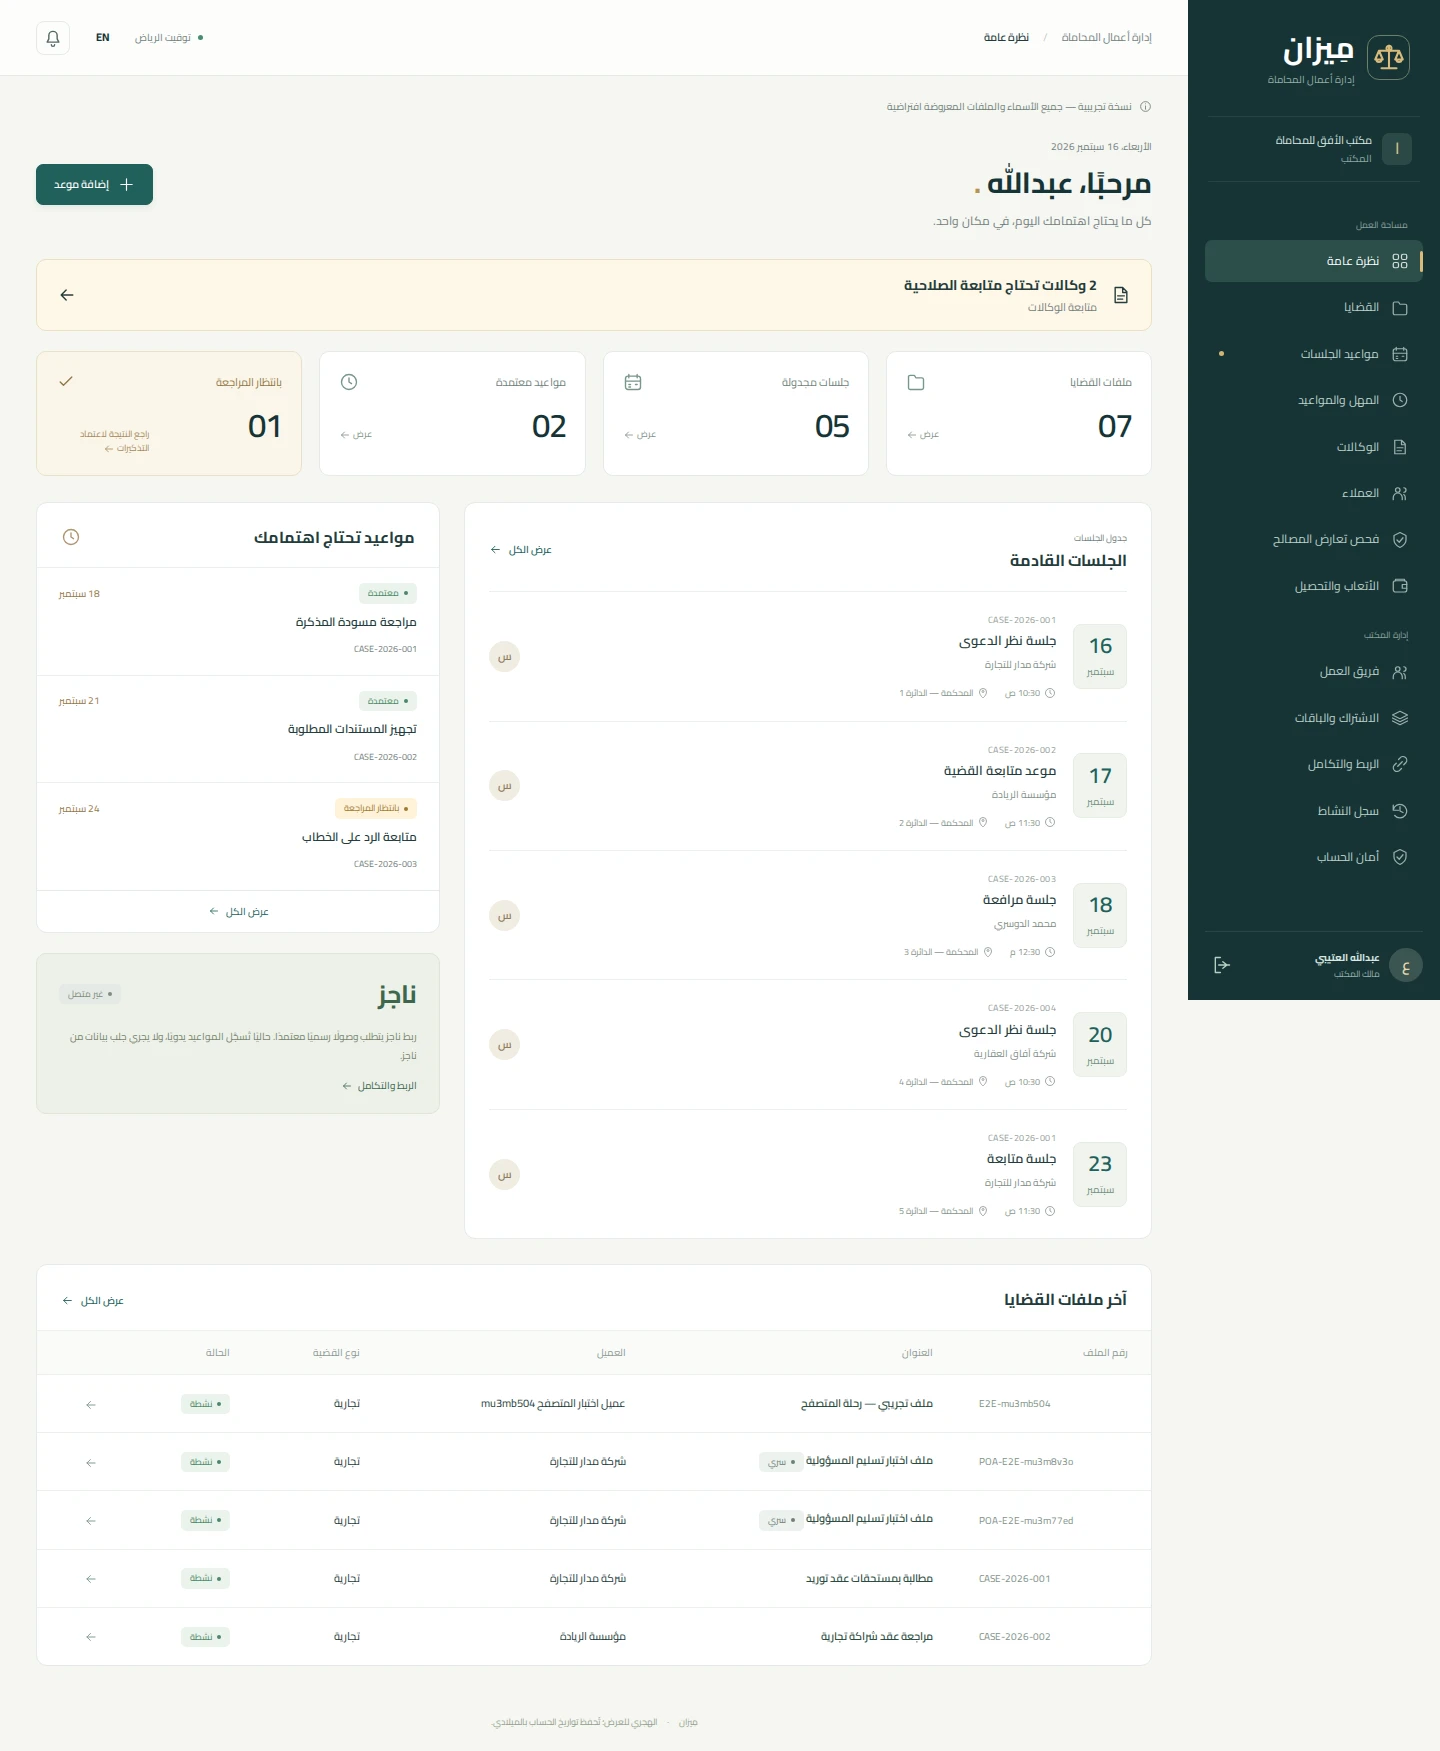Open القضايا cases in the sidebar
Screen dimensions: 1440x1751
click(1312, 308)
